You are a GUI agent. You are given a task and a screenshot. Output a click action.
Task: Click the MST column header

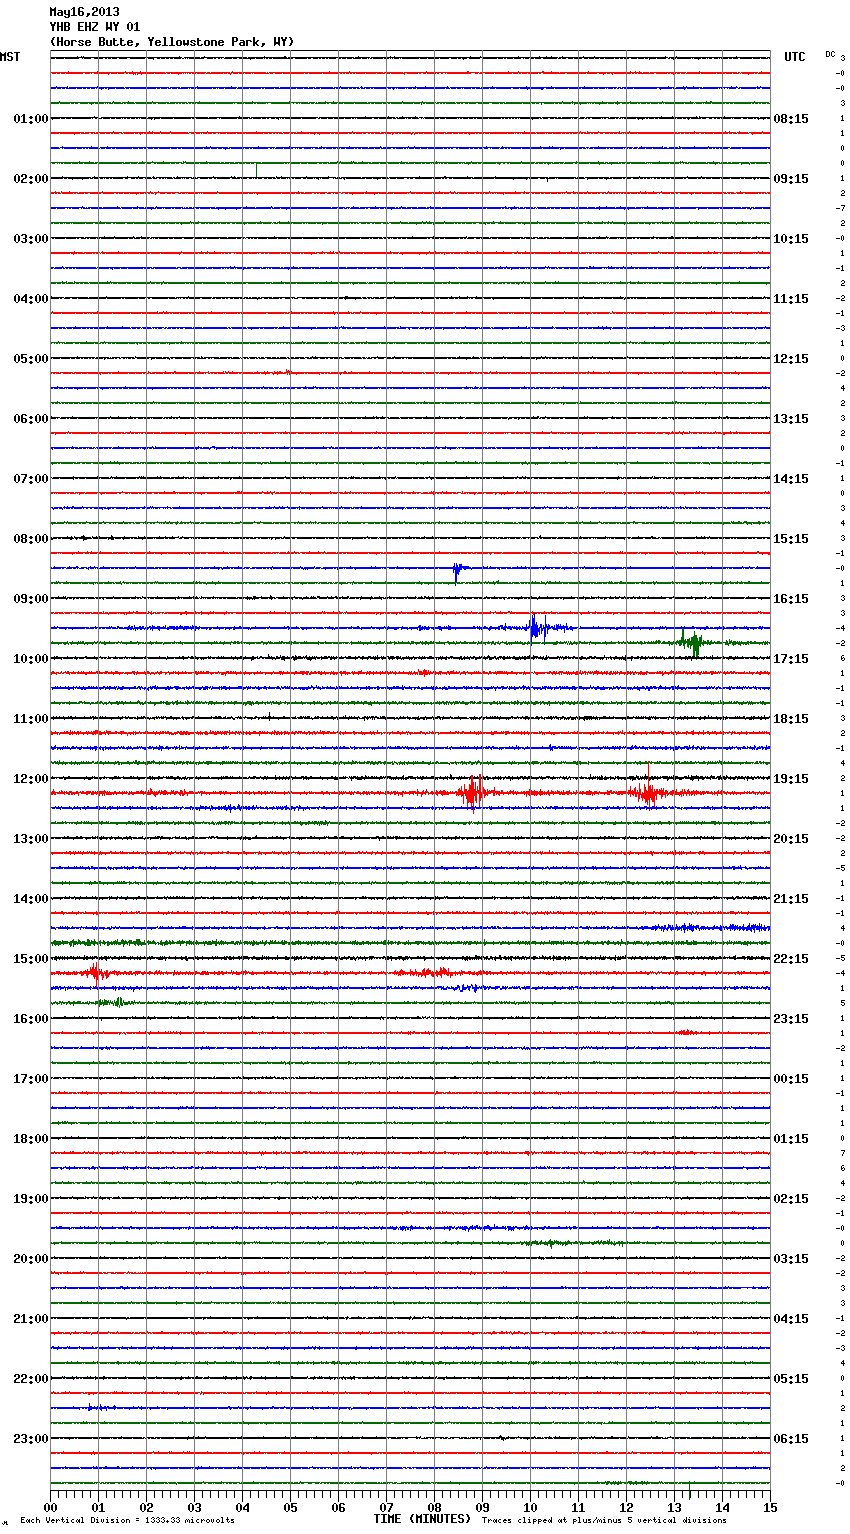click(10, 57)
